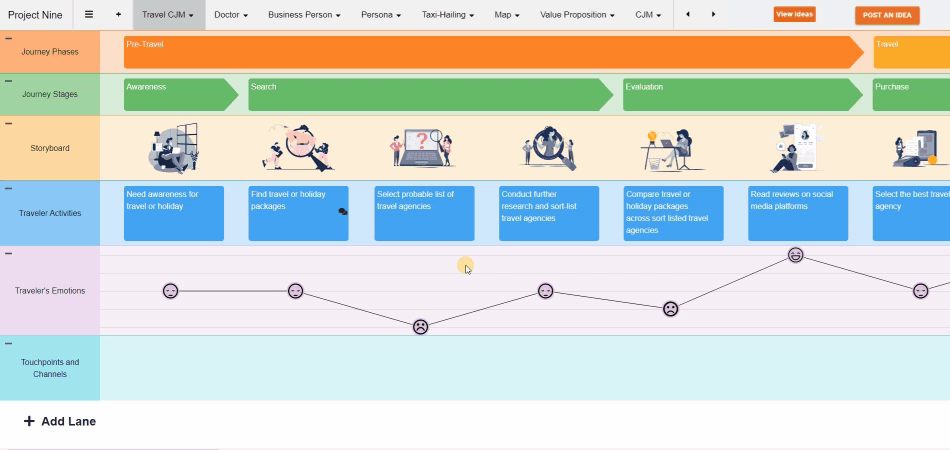Open comment icon on Find travel packages card
This screenshot has height=450, width=950.
pos(343,212)
